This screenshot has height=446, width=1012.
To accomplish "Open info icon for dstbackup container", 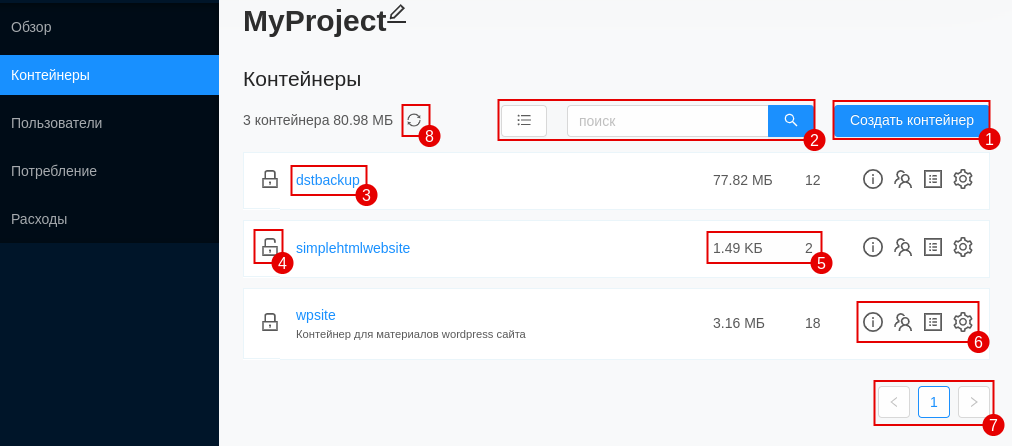I will [873, 179].
